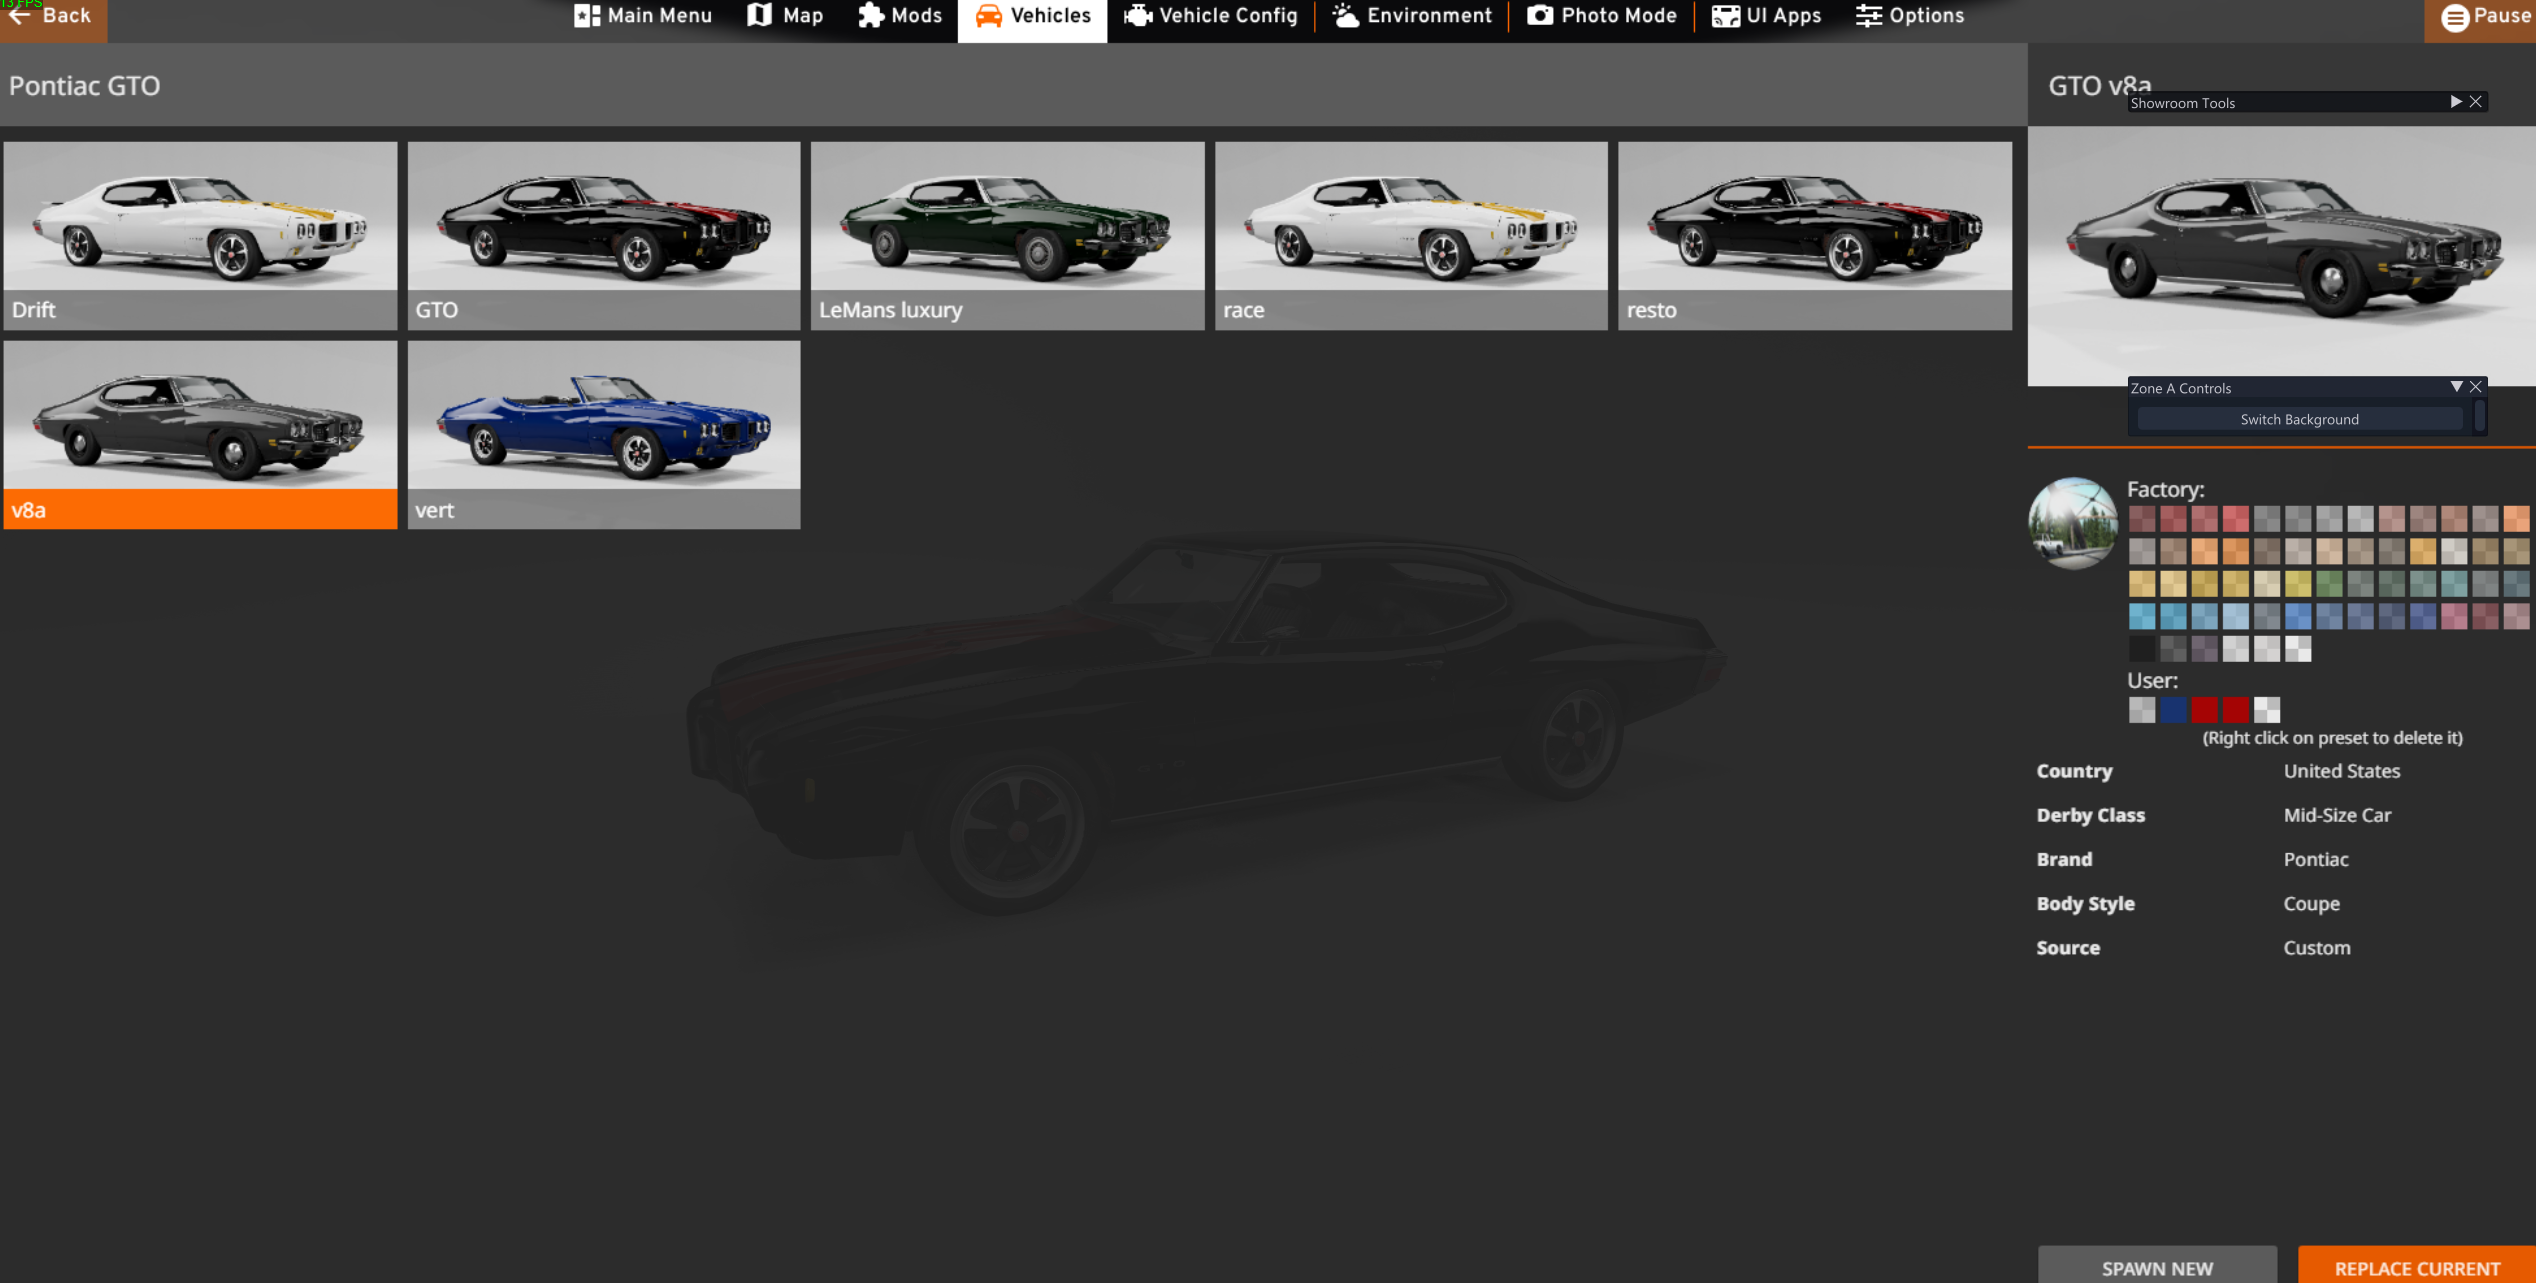
Task: Close the Zone A Controls panel
Action: (x=2476, y=387)
